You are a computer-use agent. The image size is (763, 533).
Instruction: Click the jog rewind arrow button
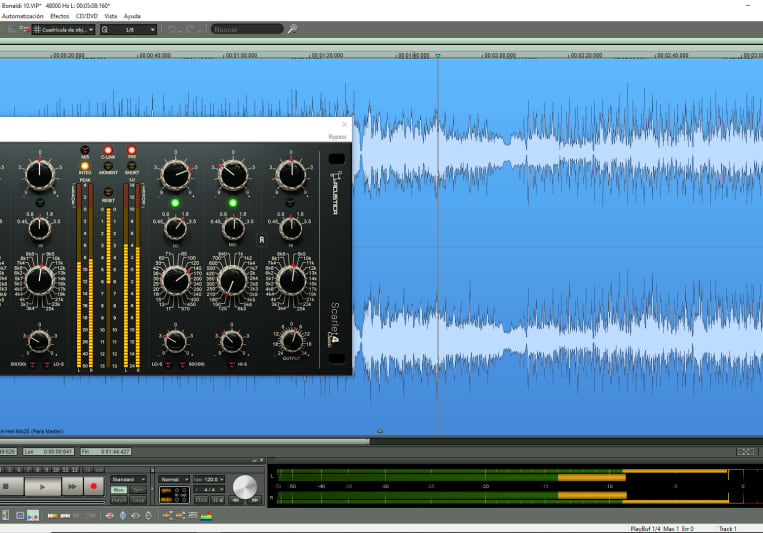(236, 500)
